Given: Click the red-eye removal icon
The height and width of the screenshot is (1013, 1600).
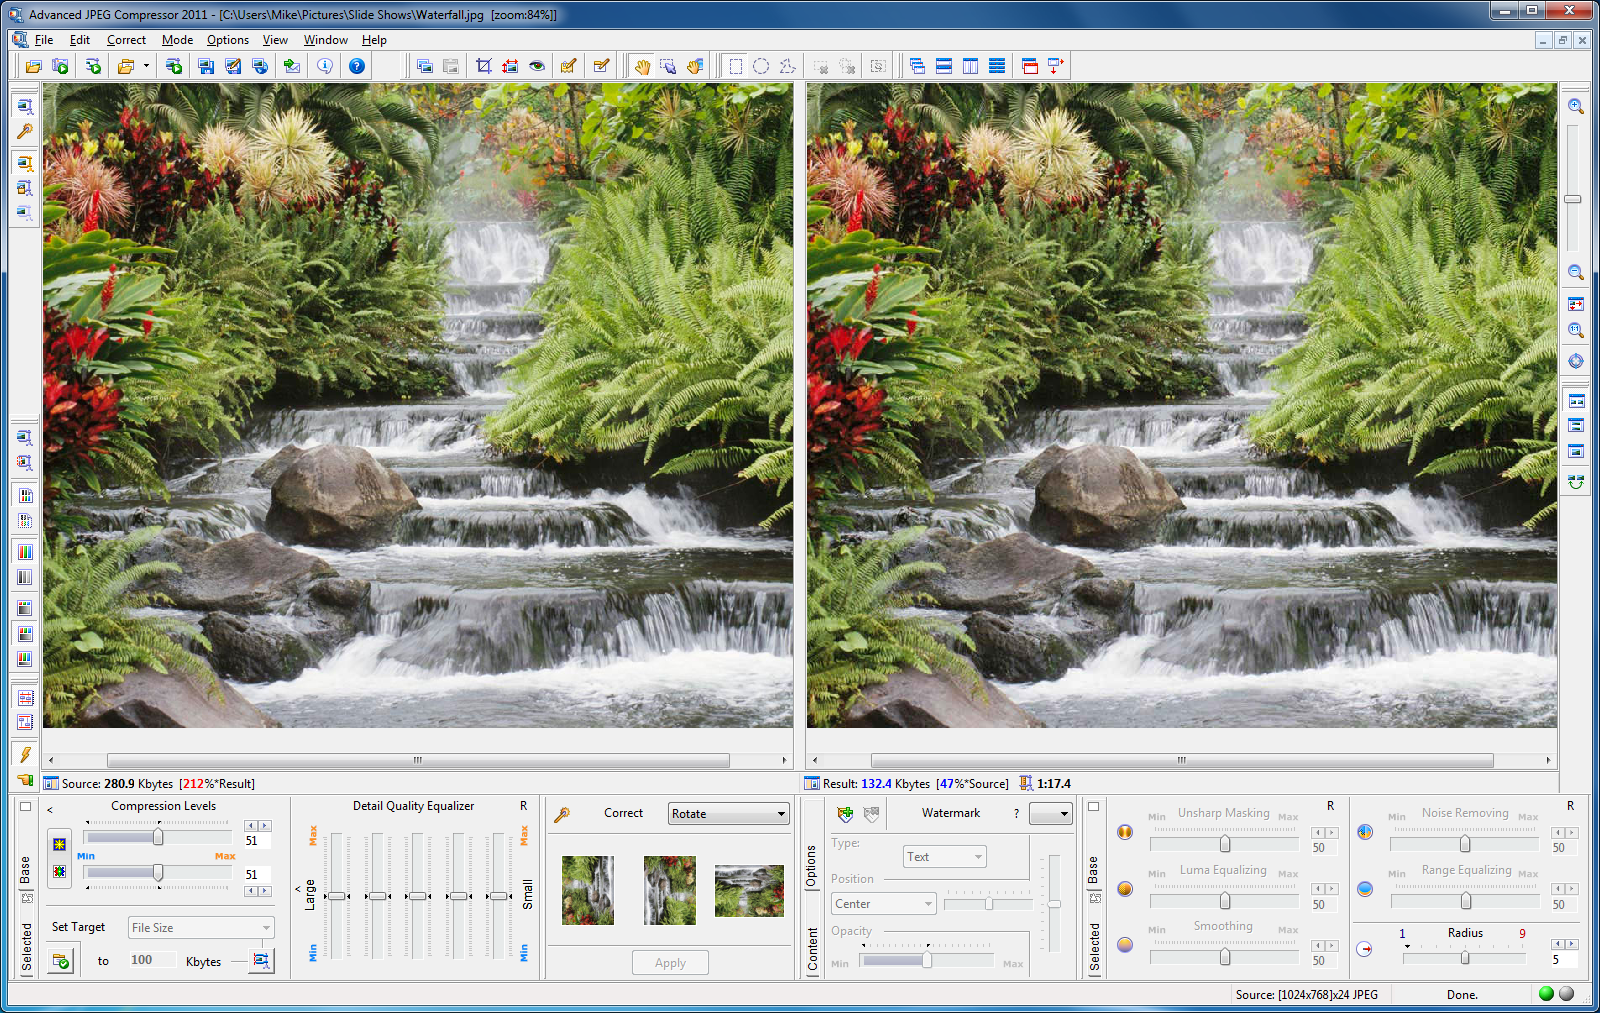Looking at the screenshot, I should 538,66.
